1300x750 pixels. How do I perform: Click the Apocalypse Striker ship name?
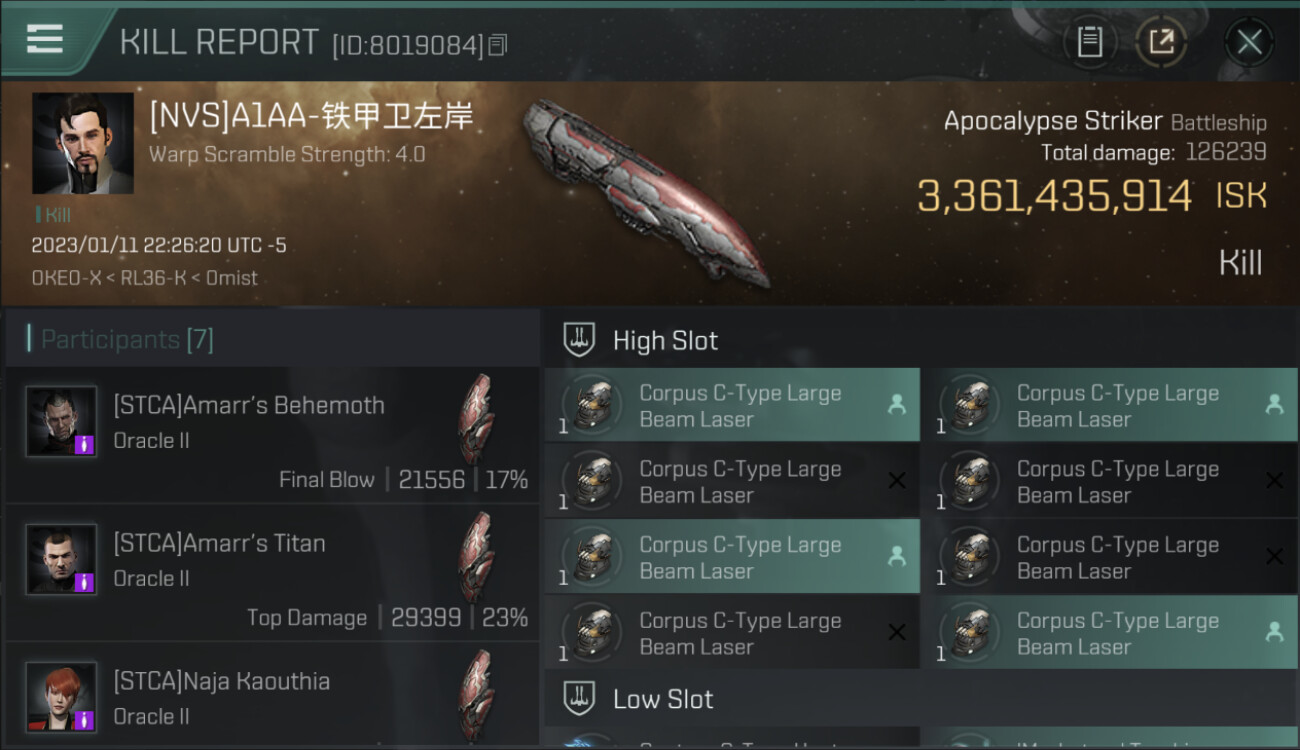click(x=1053, y=121)
